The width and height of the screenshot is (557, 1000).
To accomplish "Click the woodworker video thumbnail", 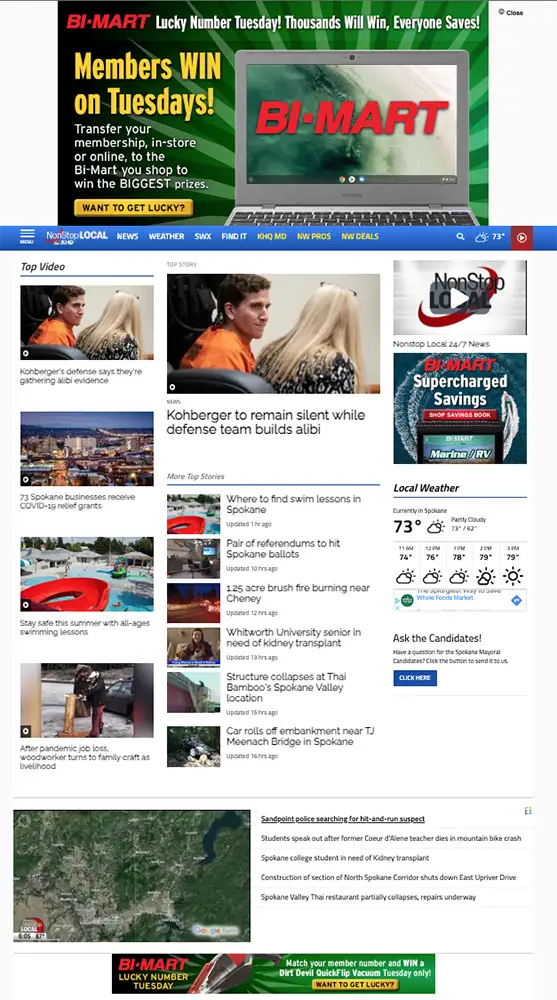I will pos(87,700).
